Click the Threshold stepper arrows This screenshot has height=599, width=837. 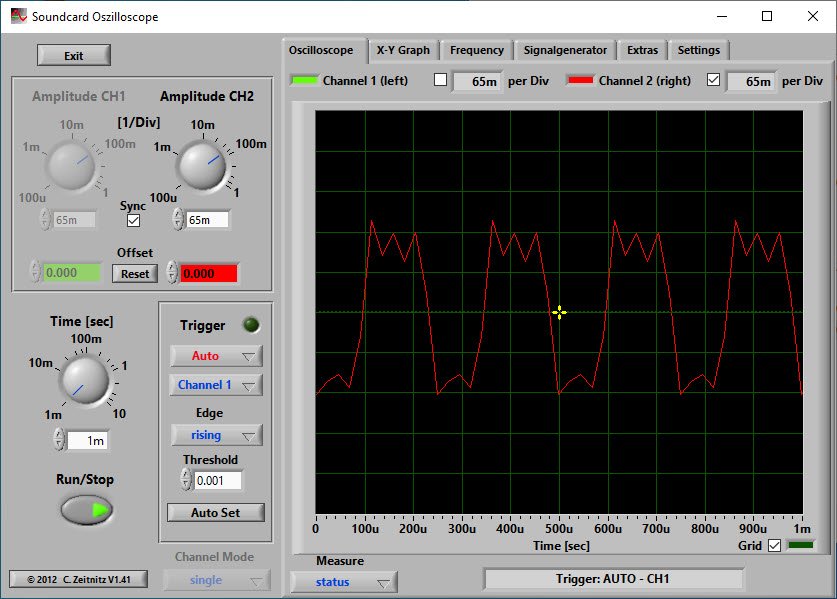186,480
